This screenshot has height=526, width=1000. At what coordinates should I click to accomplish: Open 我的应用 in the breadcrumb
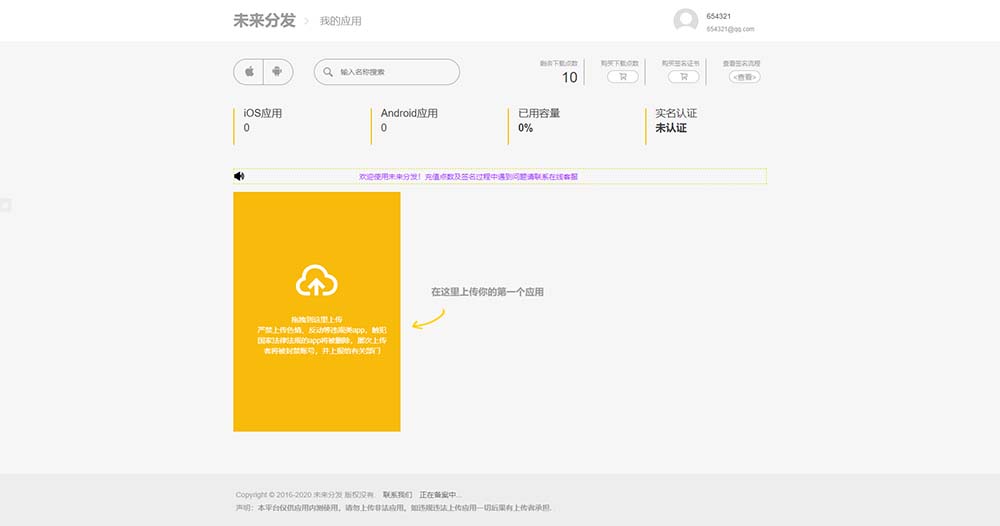coord(341,21)
